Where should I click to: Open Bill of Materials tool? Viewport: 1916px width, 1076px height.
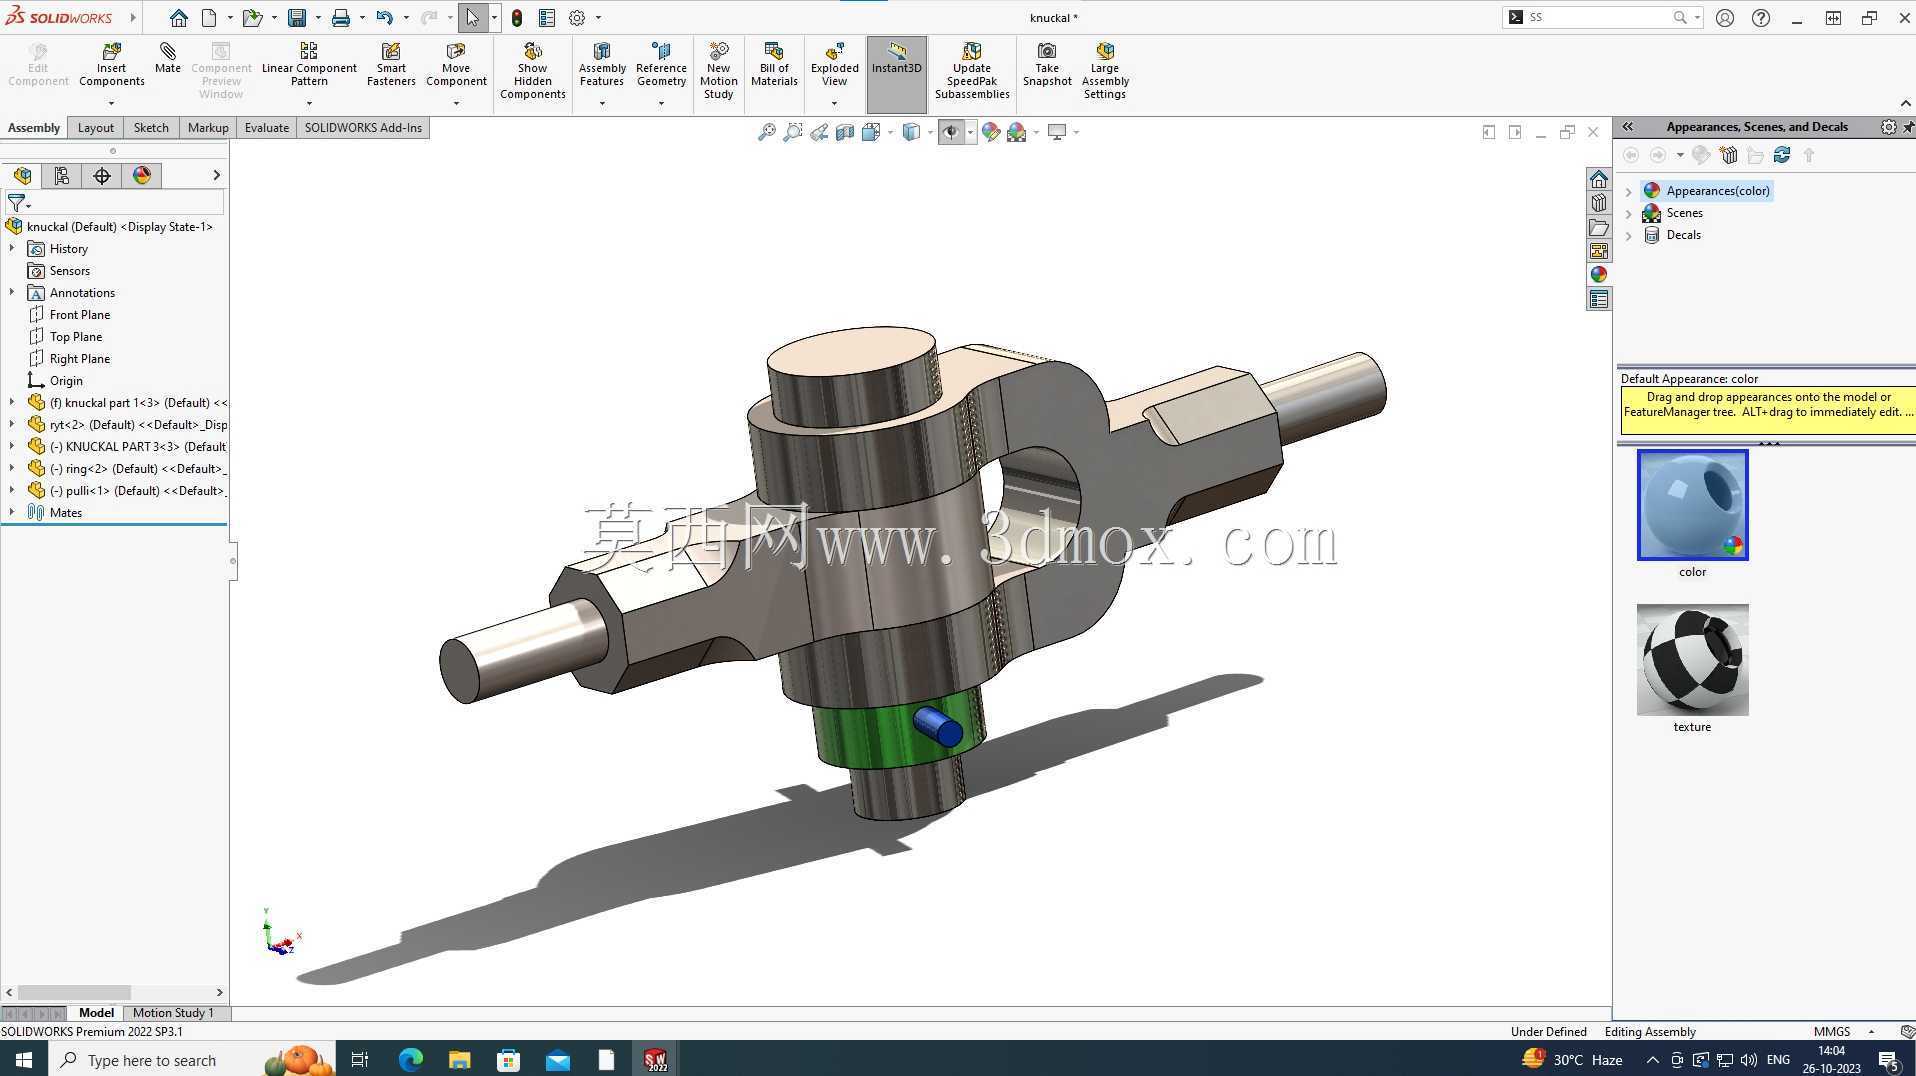pyautogui.click(x=774, y=65)
